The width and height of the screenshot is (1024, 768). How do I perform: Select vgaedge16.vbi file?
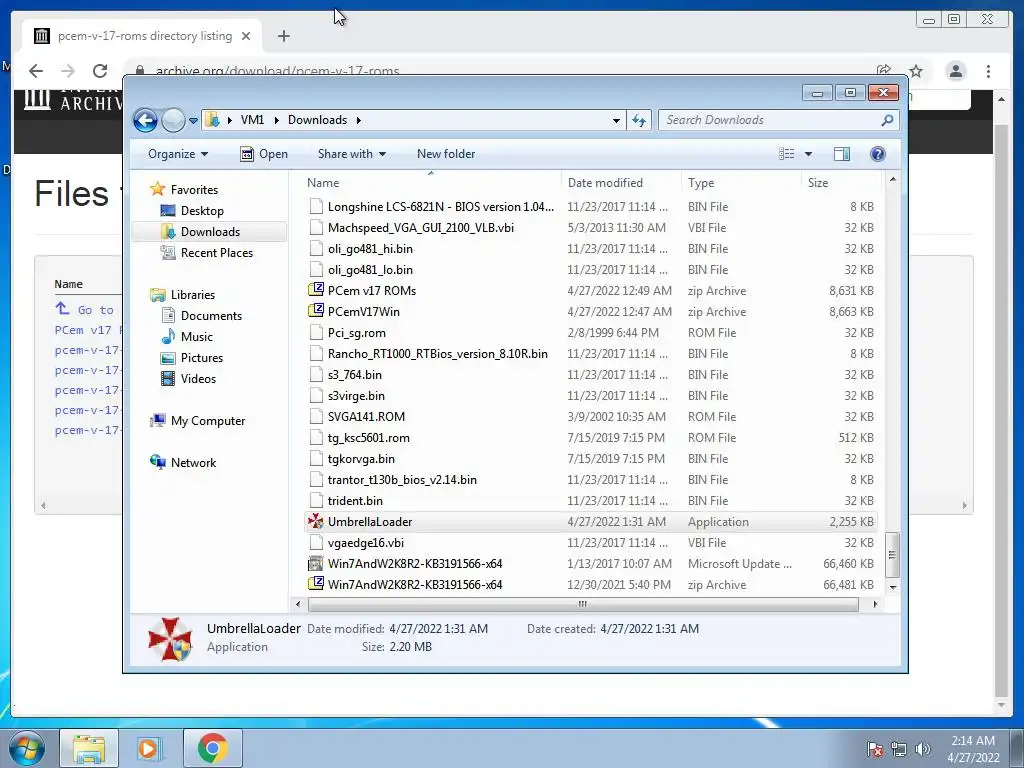point(366,543)
